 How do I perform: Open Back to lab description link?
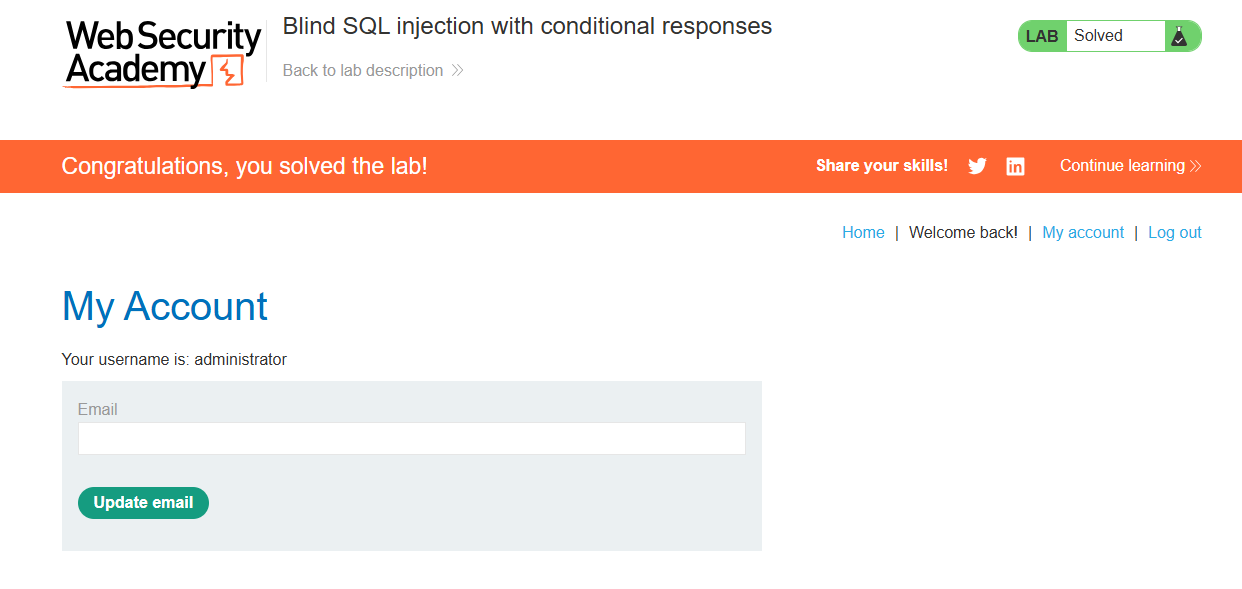[363, 70]
